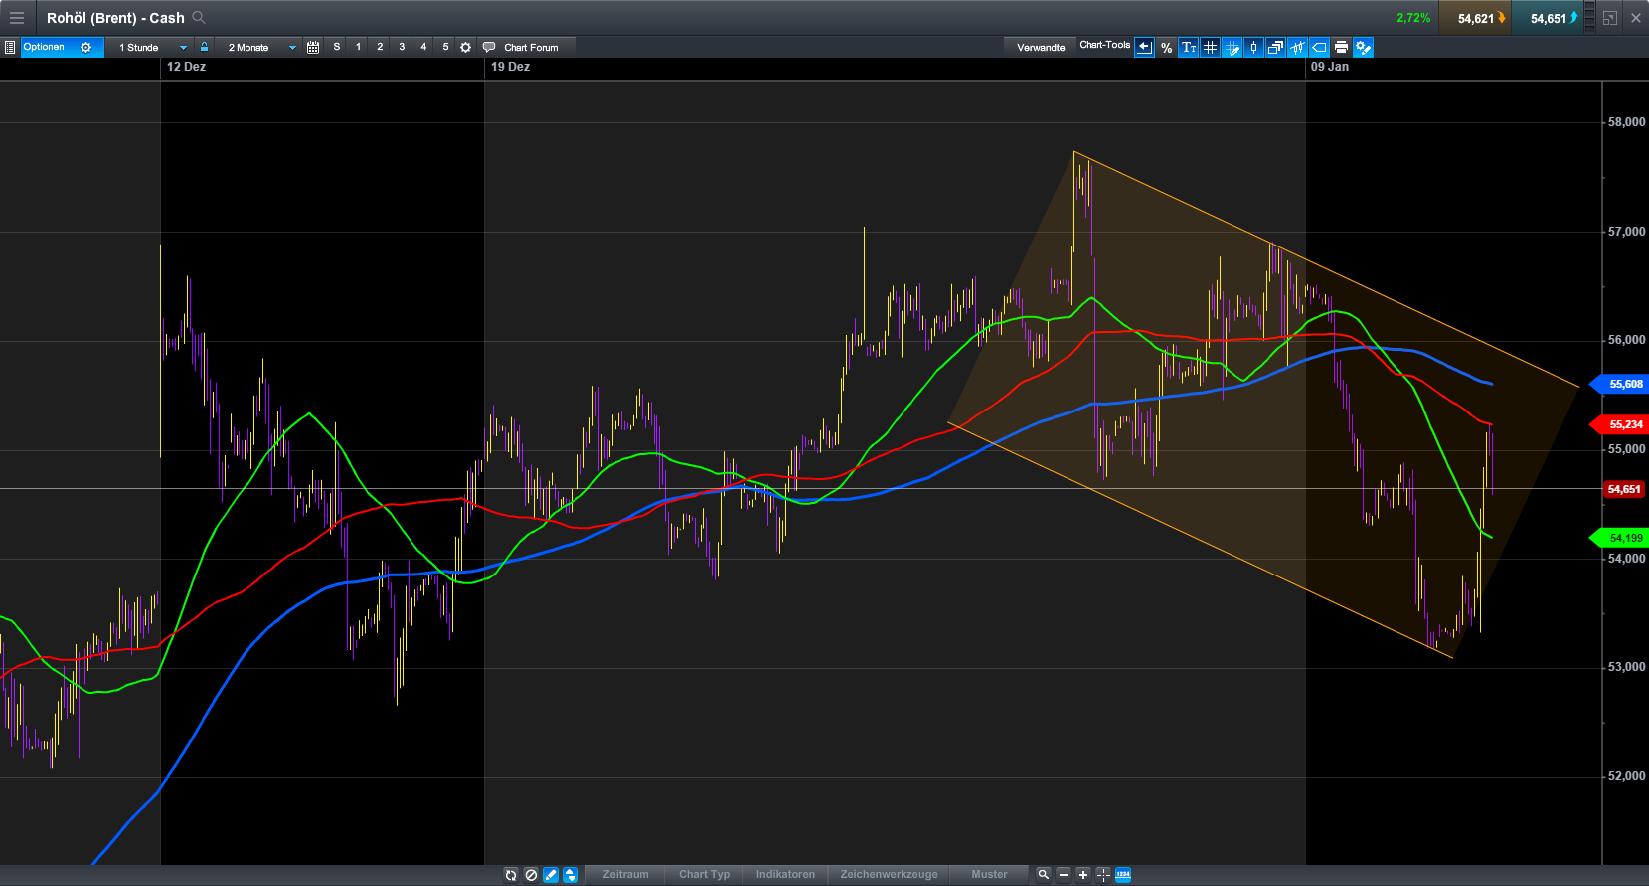The image size is (1649, 886).
Task: Open the Indikatoren menu
Action: (785, 874)
